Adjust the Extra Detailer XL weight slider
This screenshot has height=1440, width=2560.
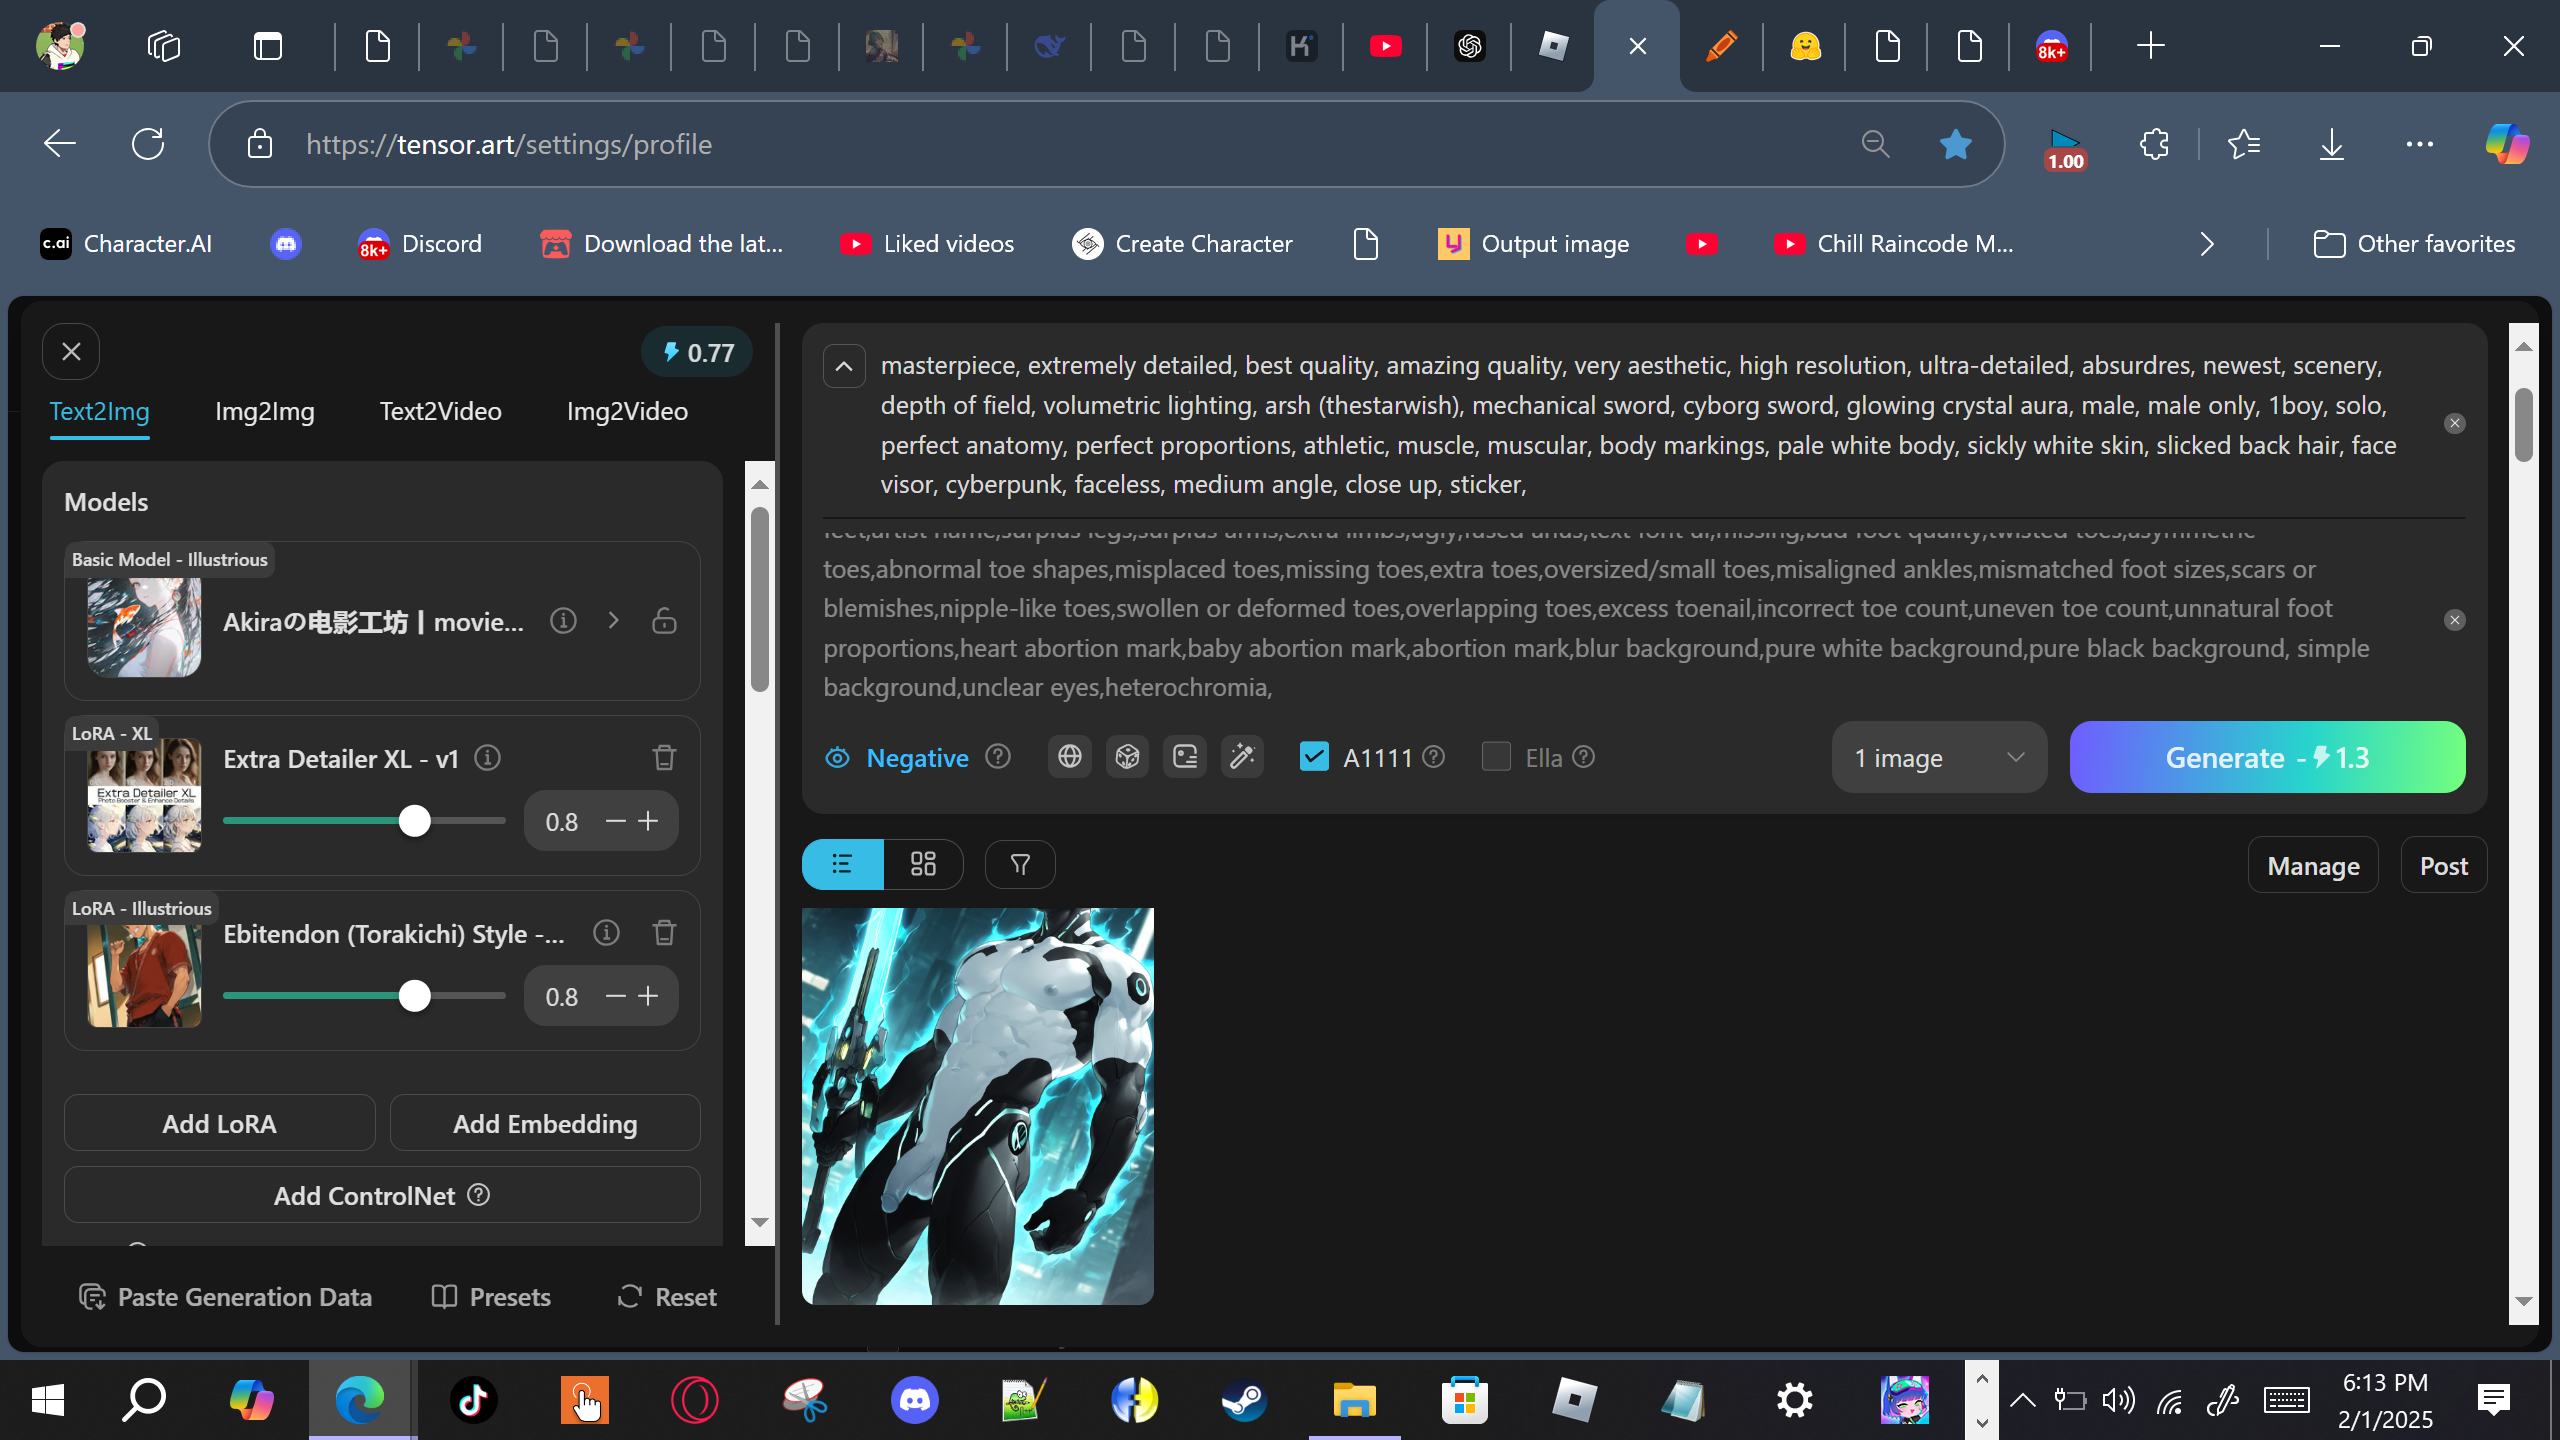(414, 821)
